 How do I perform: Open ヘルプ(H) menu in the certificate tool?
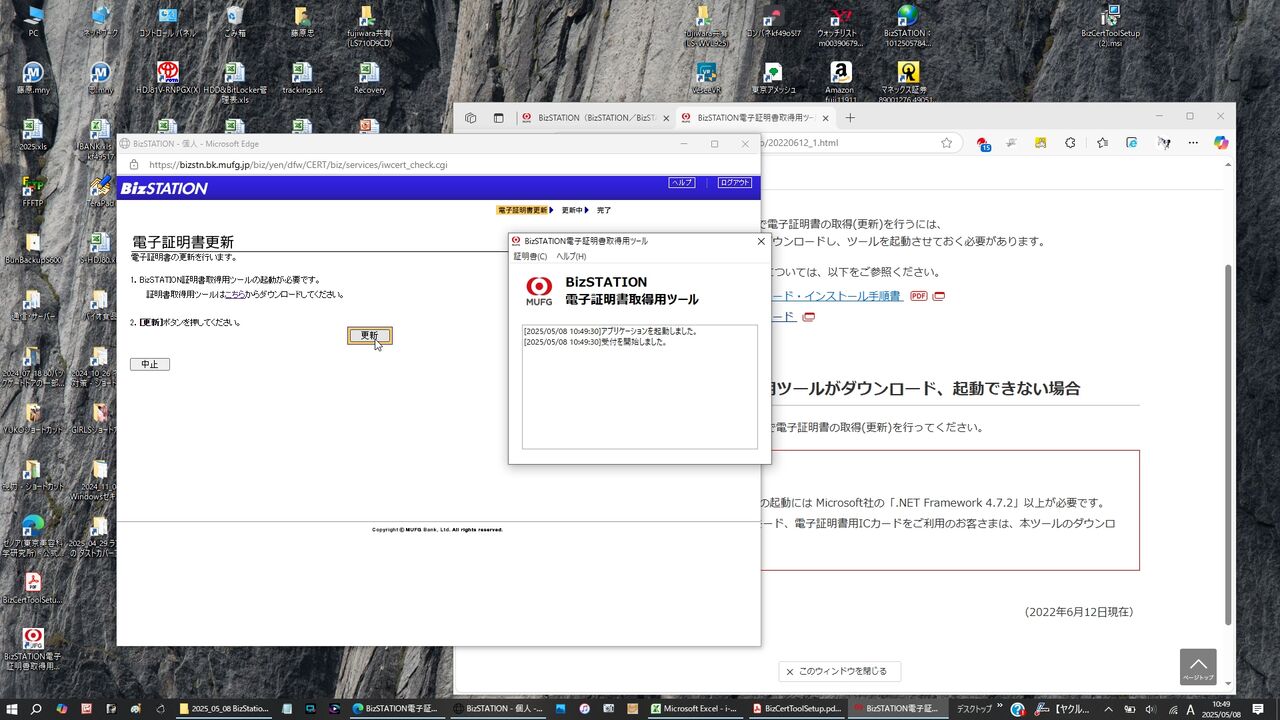pos(572,257)
